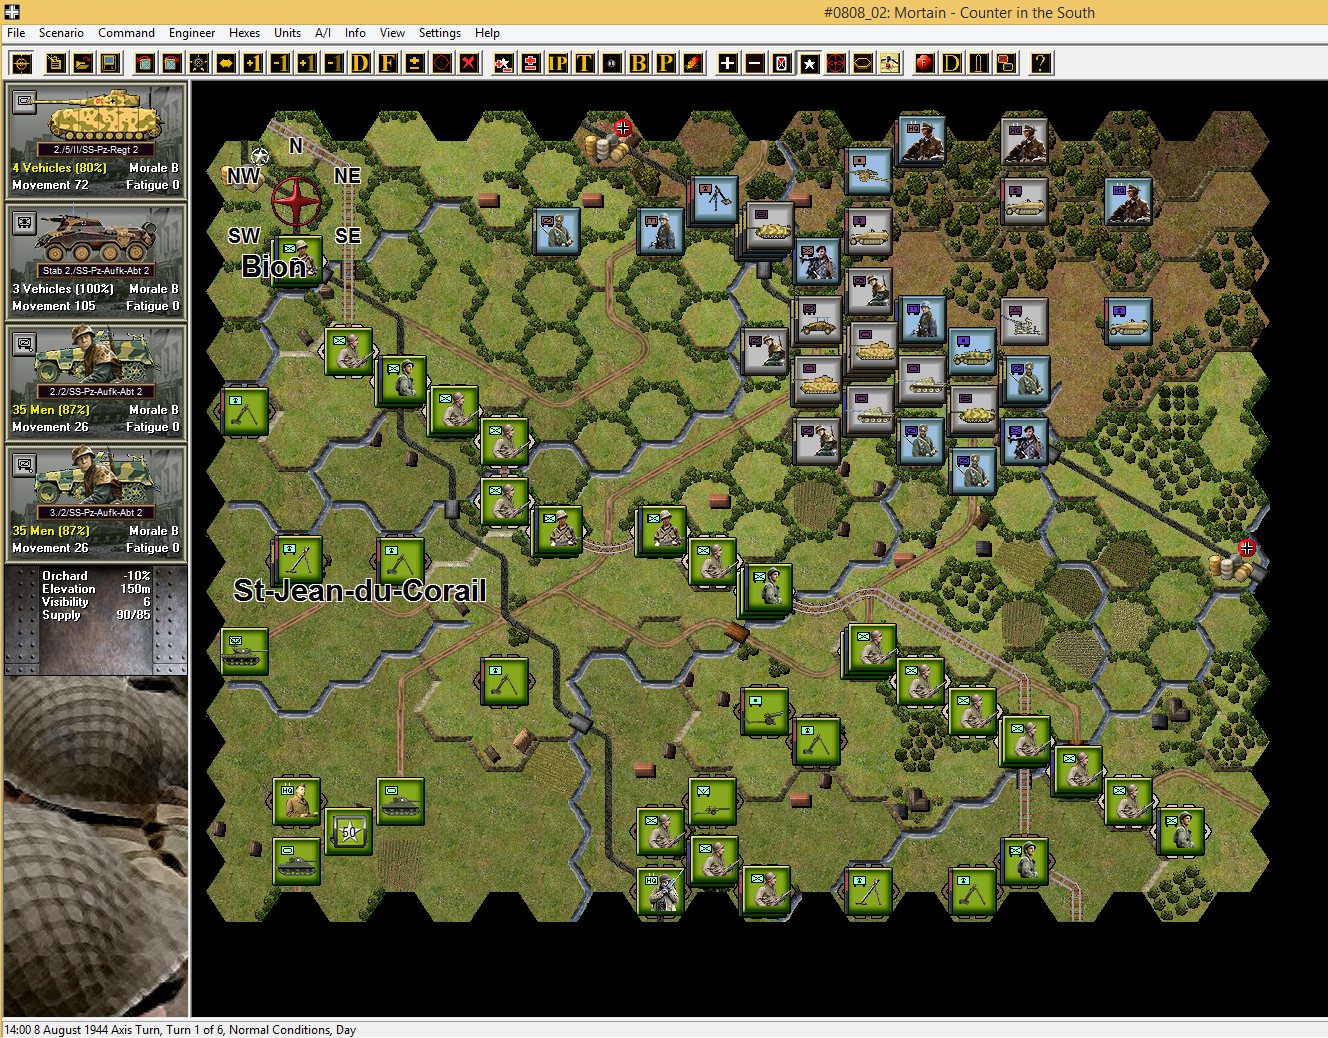This screenshot has width=1328, height=1038.
Task: Click the red cross medic toolbar icon
Action: point(531,64)
